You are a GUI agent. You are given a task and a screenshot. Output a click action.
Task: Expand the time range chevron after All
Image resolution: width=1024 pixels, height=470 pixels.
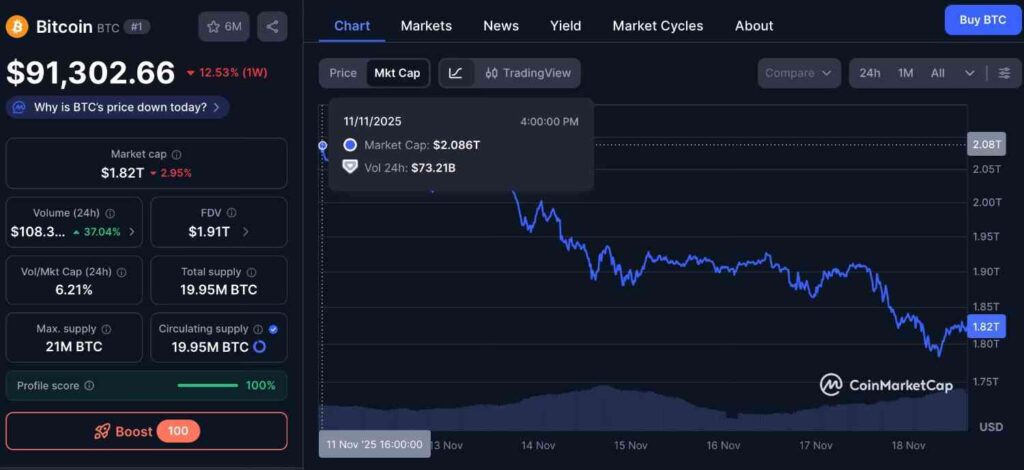[x=969, y=73]
